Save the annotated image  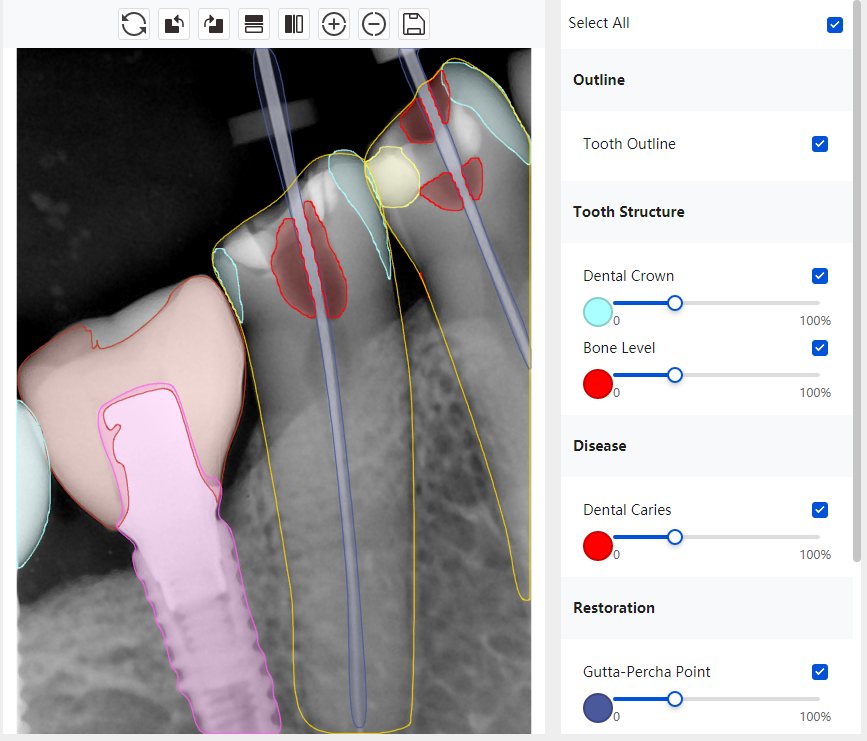tap(414, 24)
